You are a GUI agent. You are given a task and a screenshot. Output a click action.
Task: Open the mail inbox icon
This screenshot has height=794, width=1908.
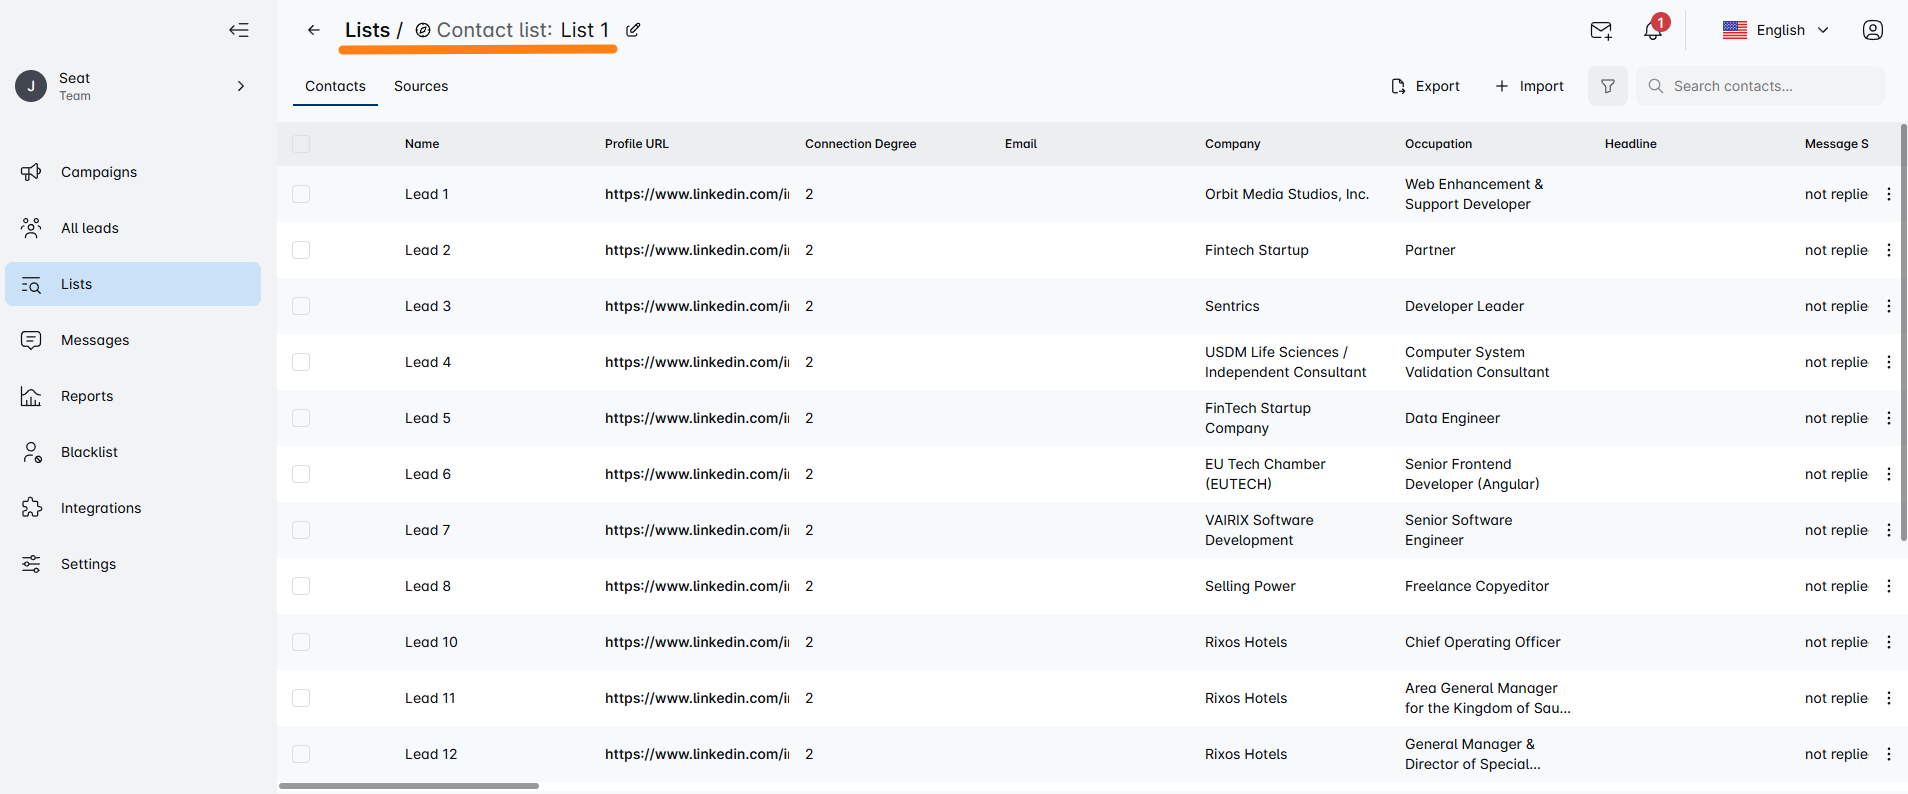tap(1600, 30)
